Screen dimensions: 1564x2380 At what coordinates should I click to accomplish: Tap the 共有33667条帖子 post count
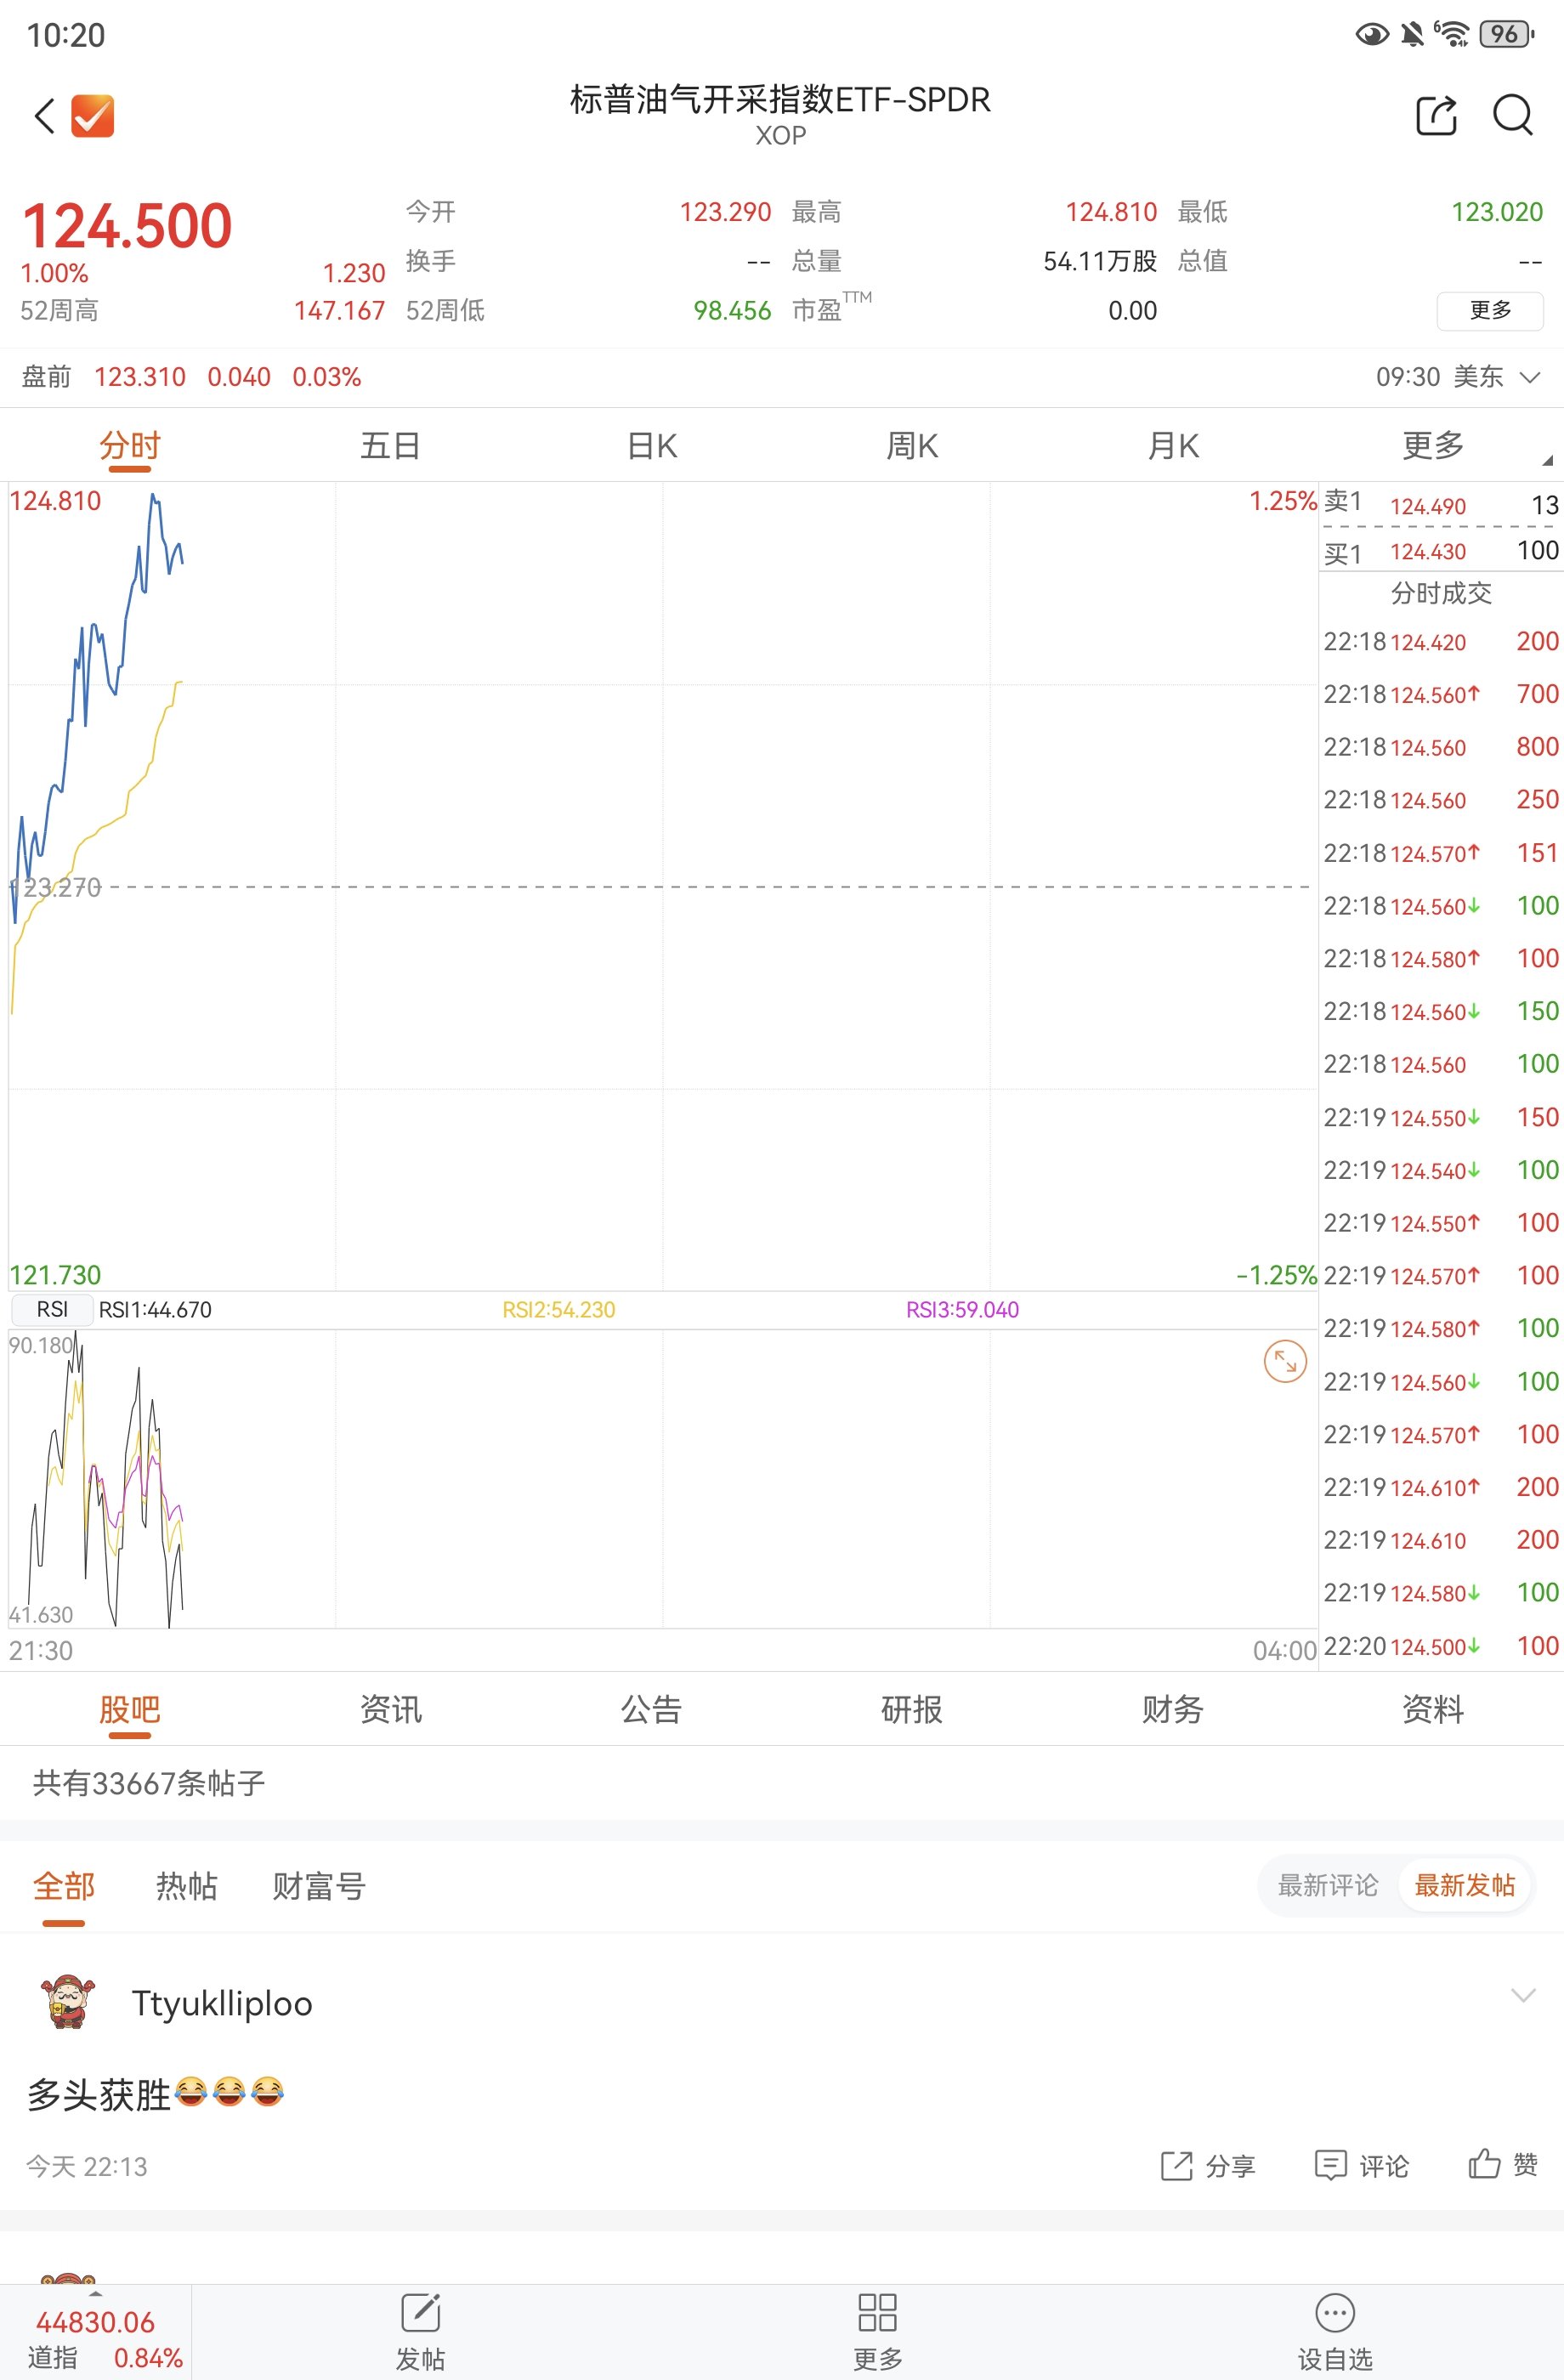[x=149, y=1783]
